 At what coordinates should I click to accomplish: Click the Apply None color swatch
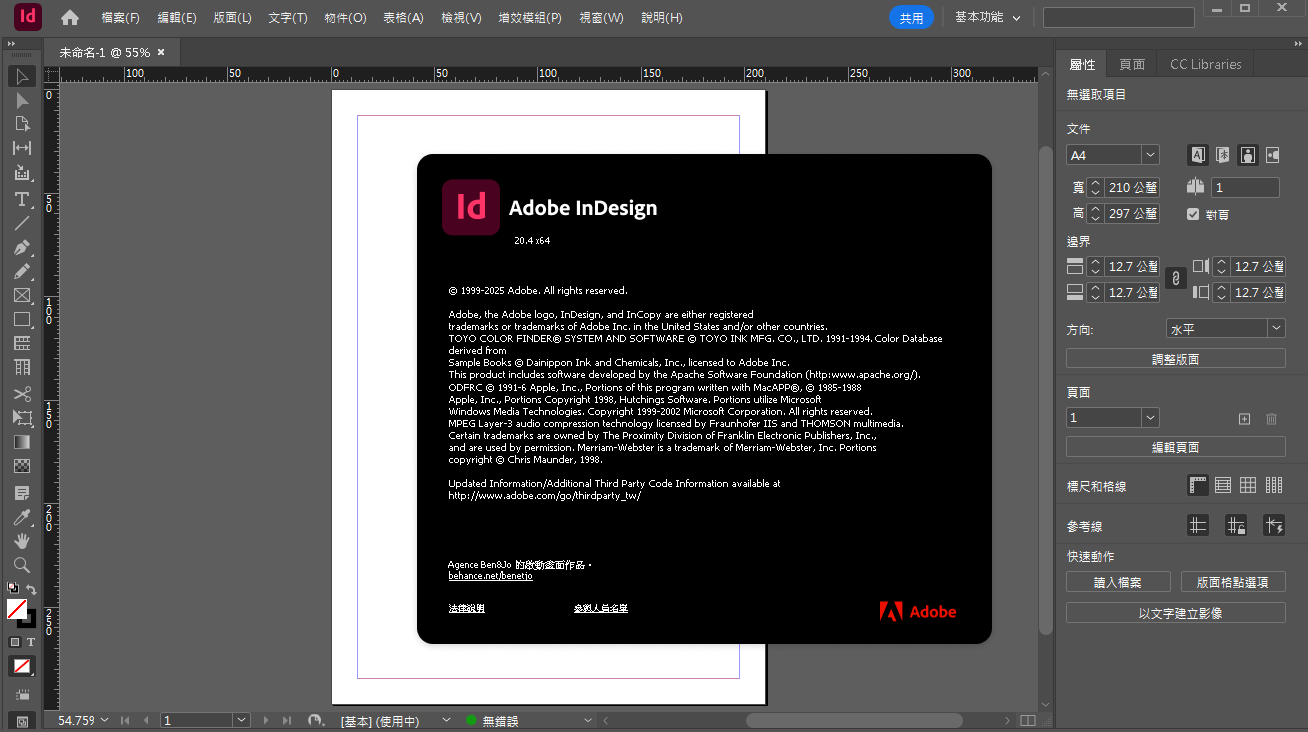(22, 666)
